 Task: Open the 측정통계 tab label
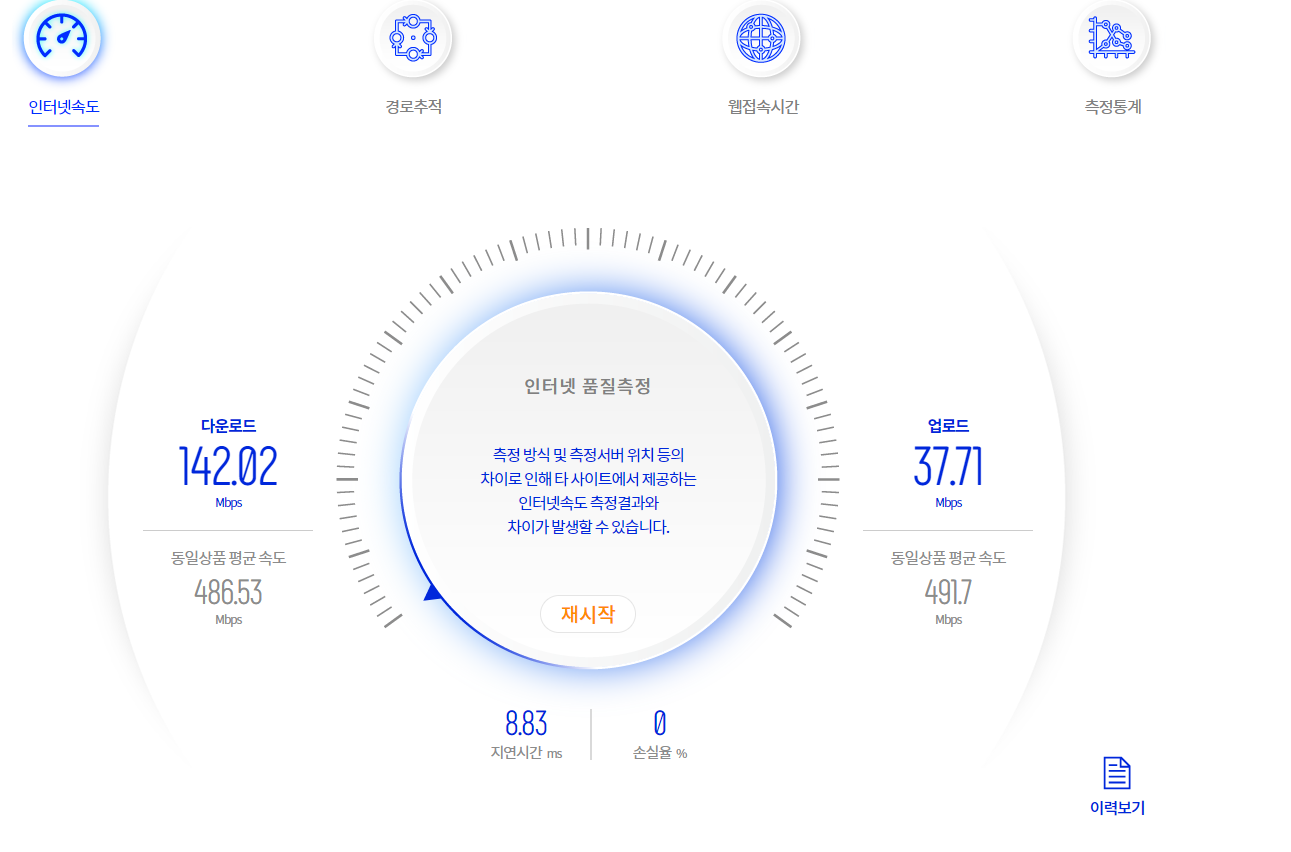tap(1112, 107)
